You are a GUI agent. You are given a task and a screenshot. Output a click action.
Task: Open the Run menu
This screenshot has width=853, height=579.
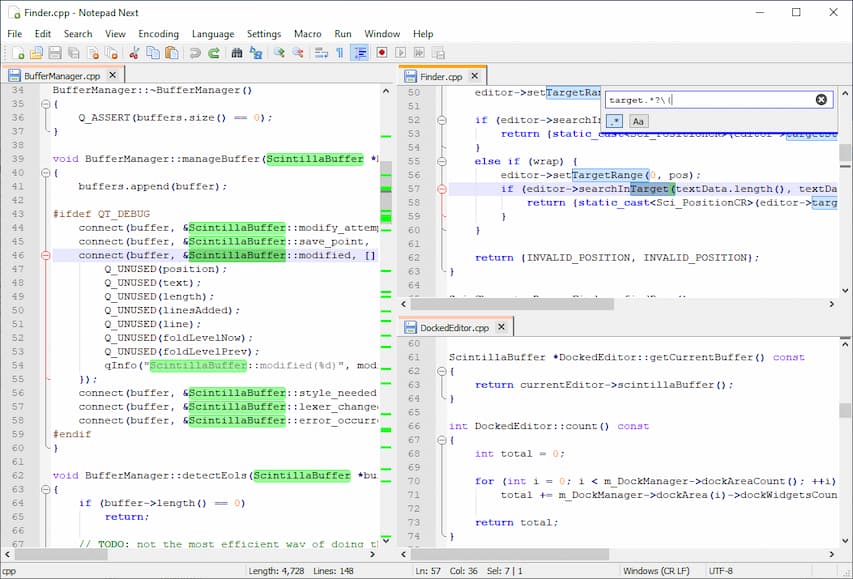coord(343,34)
